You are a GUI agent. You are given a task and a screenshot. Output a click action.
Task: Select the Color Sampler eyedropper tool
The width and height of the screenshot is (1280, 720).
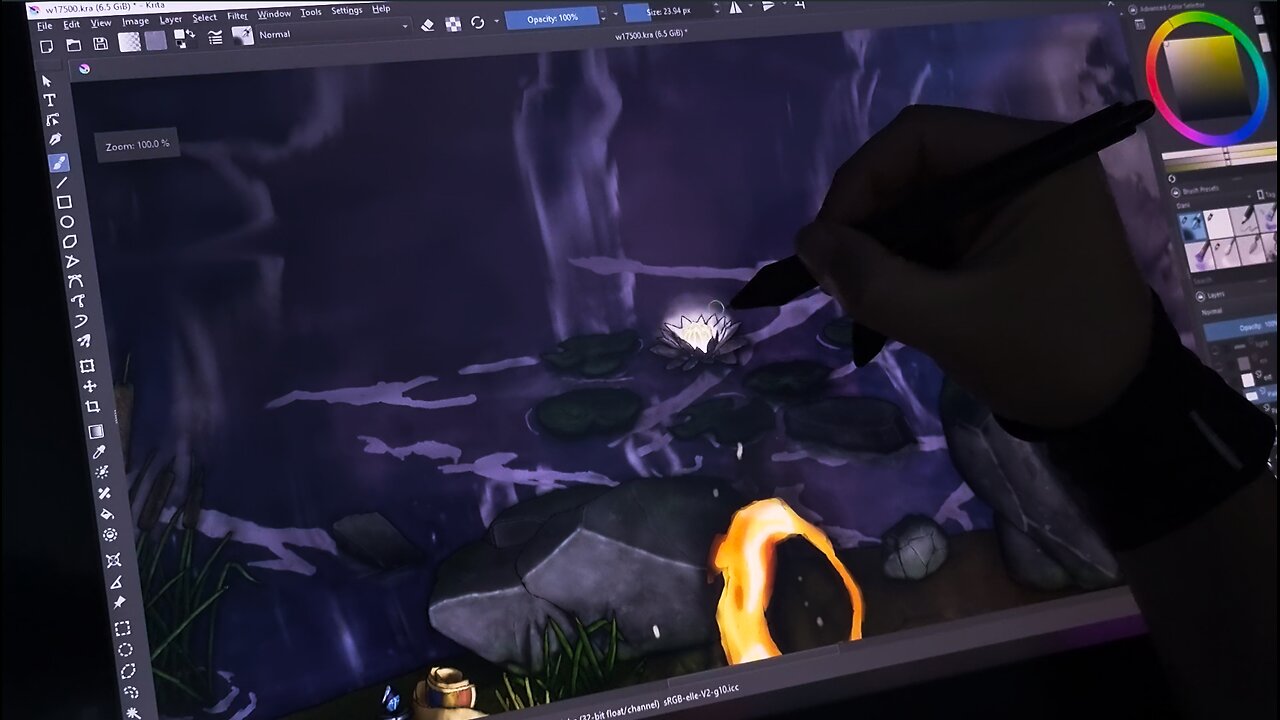click(99, 452)
